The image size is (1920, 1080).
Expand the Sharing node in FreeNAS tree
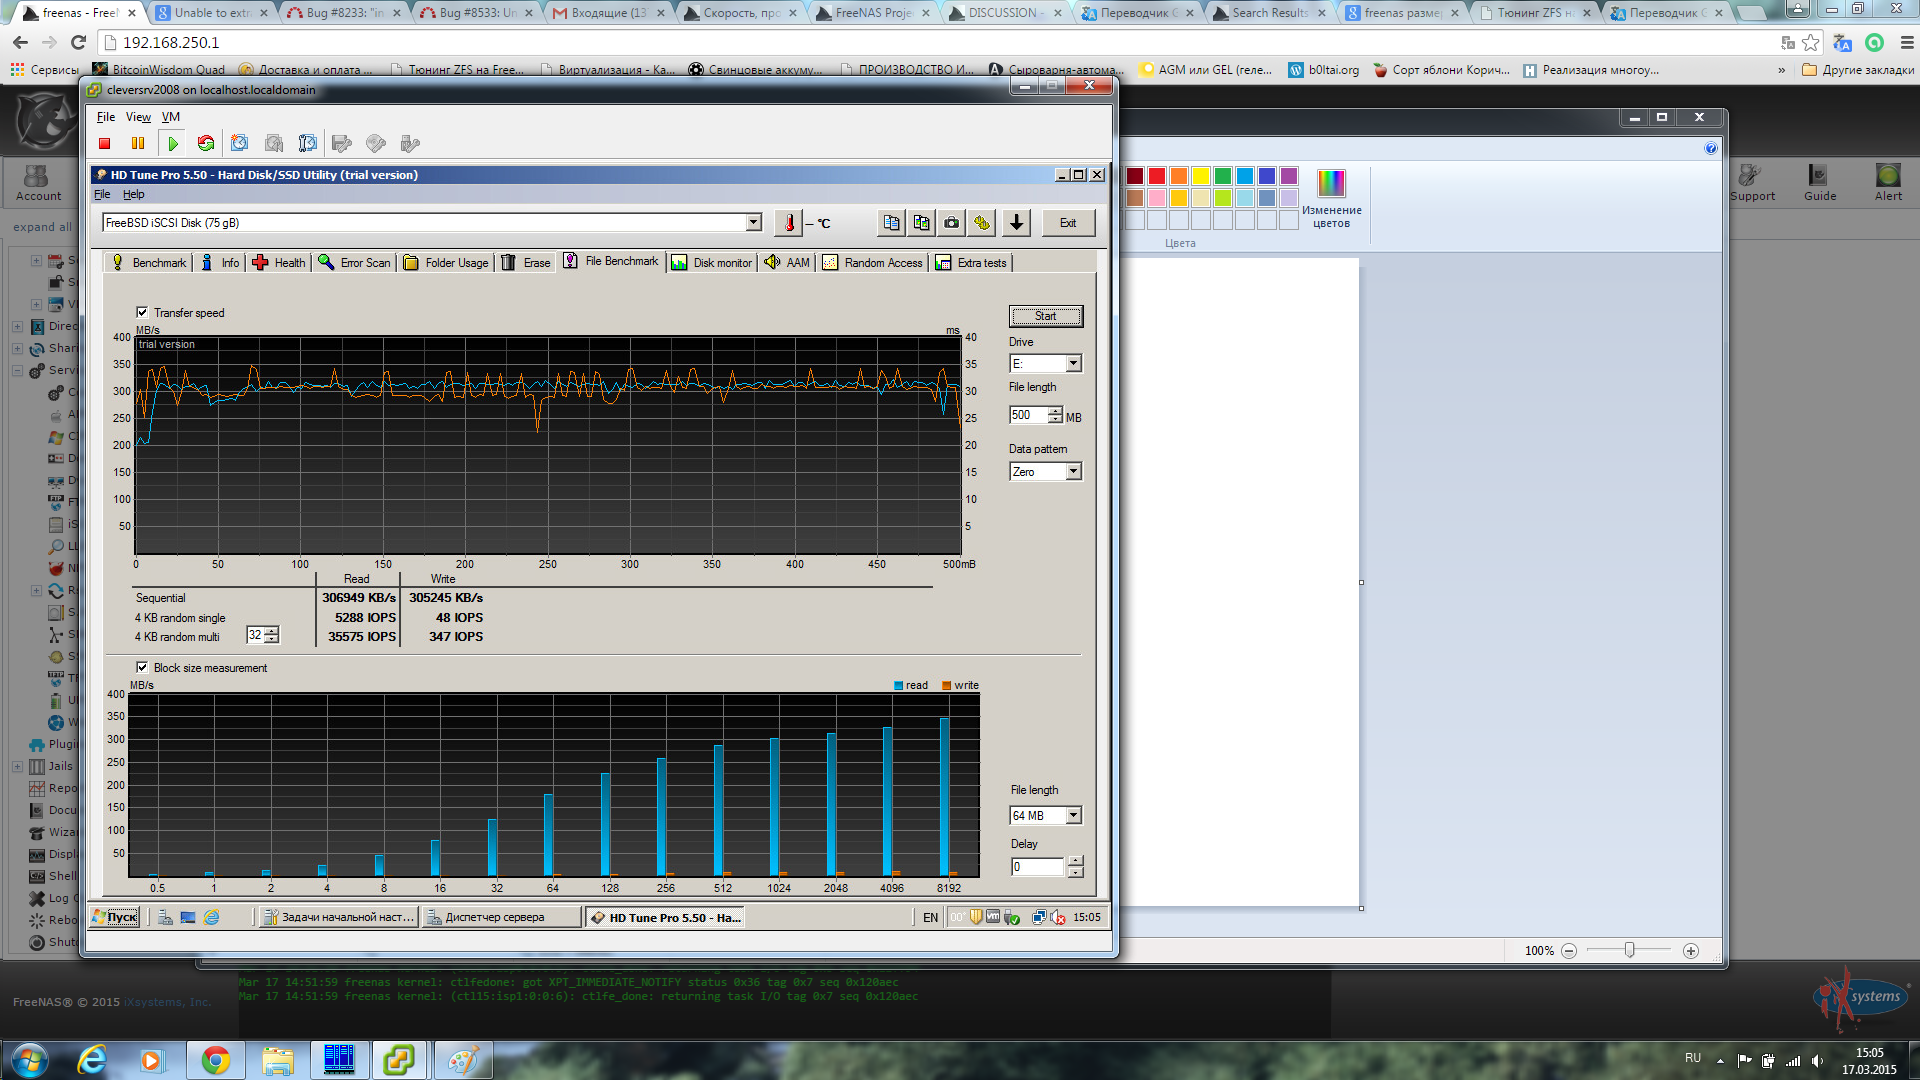coord(17,348)
